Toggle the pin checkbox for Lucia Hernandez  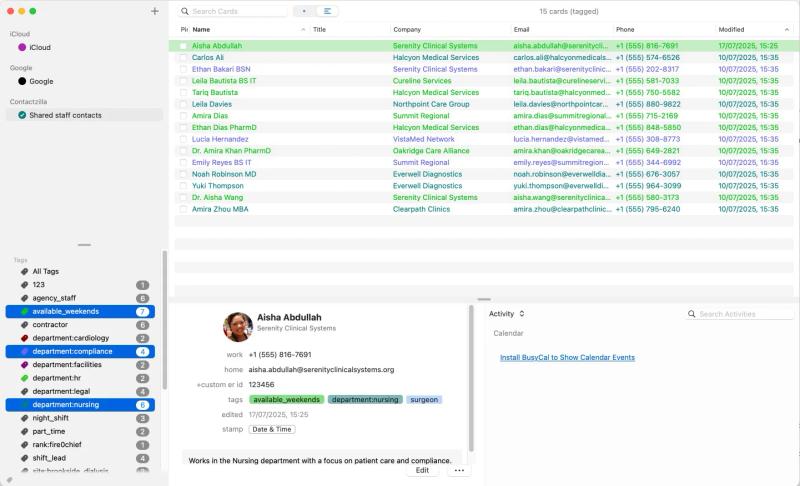tap(183, 139)
